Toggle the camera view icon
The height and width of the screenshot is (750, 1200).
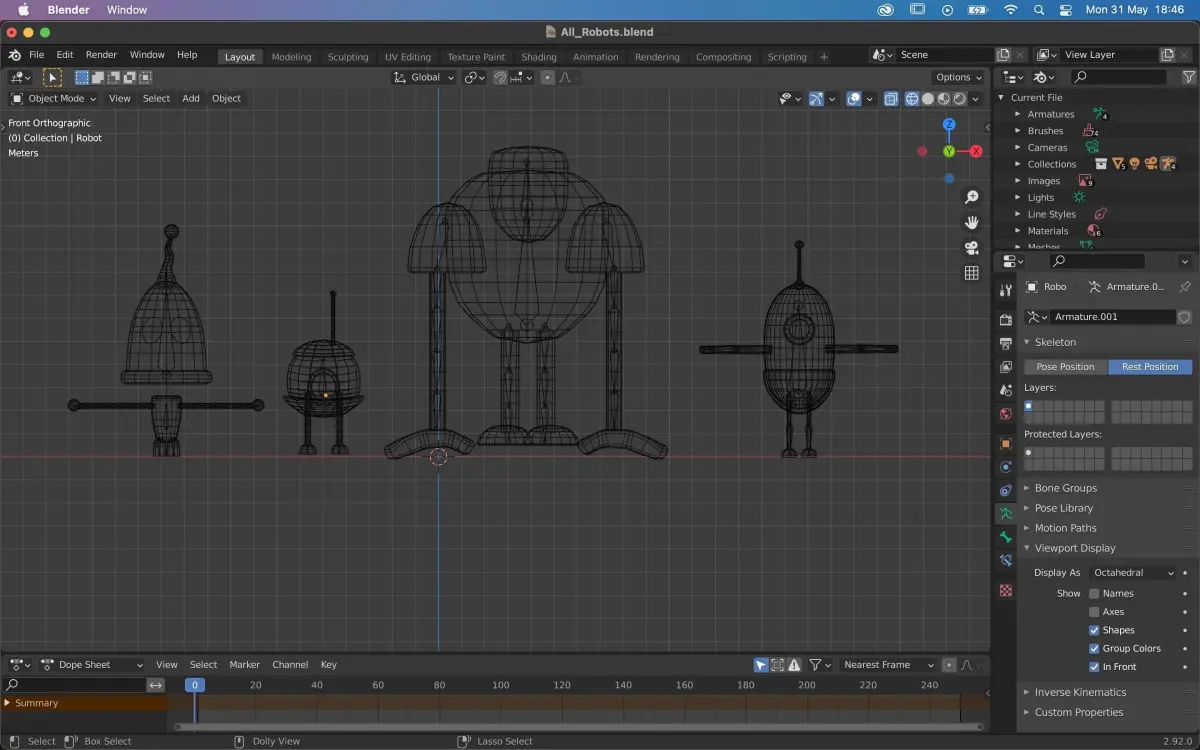(971, 248)
